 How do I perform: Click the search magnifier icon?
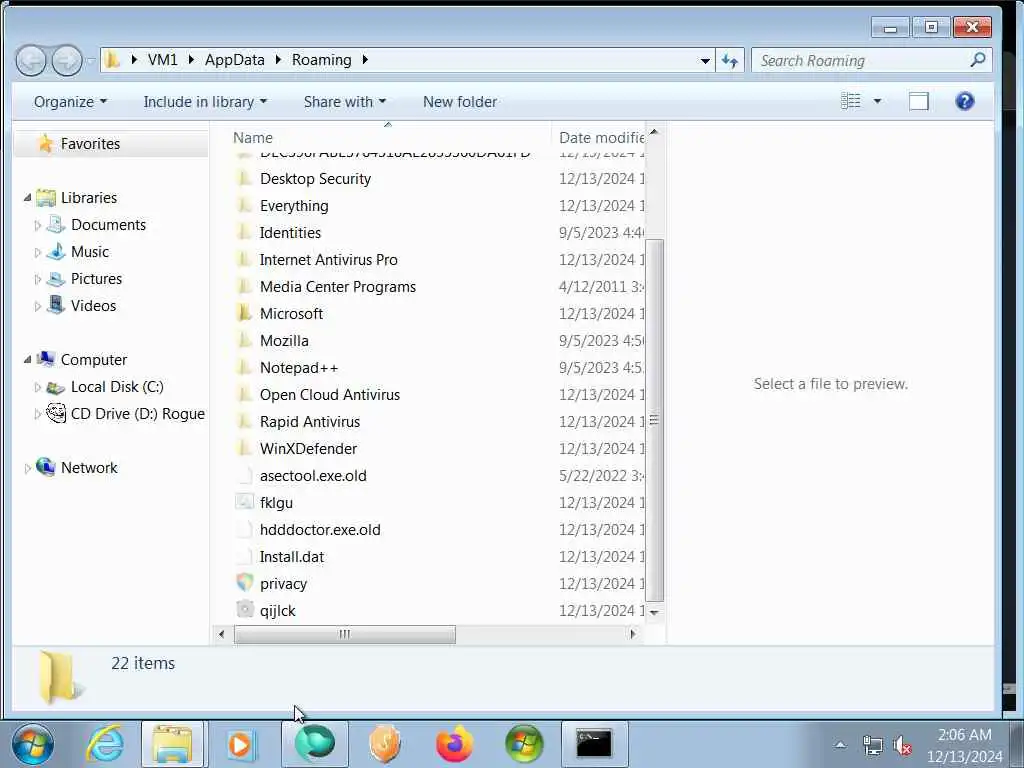click(x=977, y=60)
